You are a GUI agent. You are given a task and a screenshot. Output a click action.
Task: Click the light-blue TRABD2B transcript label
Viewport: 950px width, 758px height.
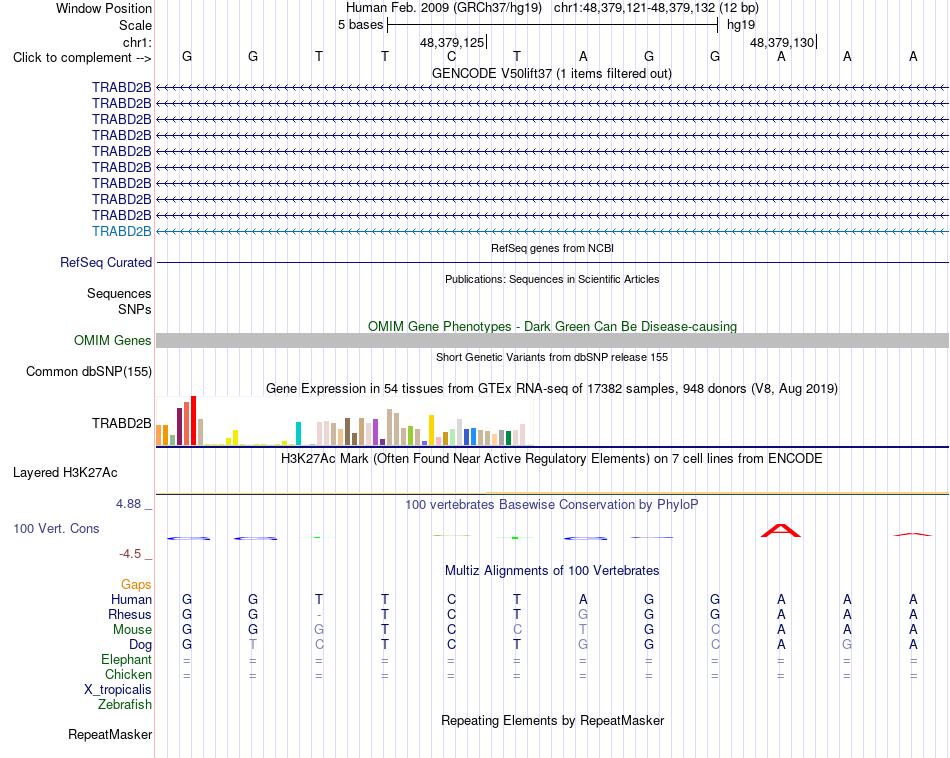click(x=122, y=231)
